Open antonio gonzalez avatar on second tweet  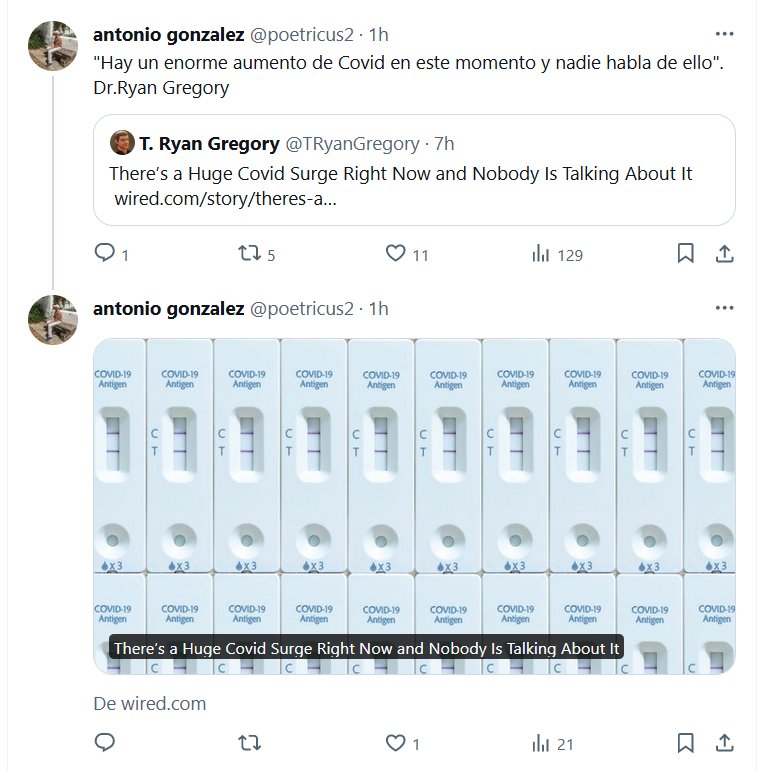click(x=54, y=320)
